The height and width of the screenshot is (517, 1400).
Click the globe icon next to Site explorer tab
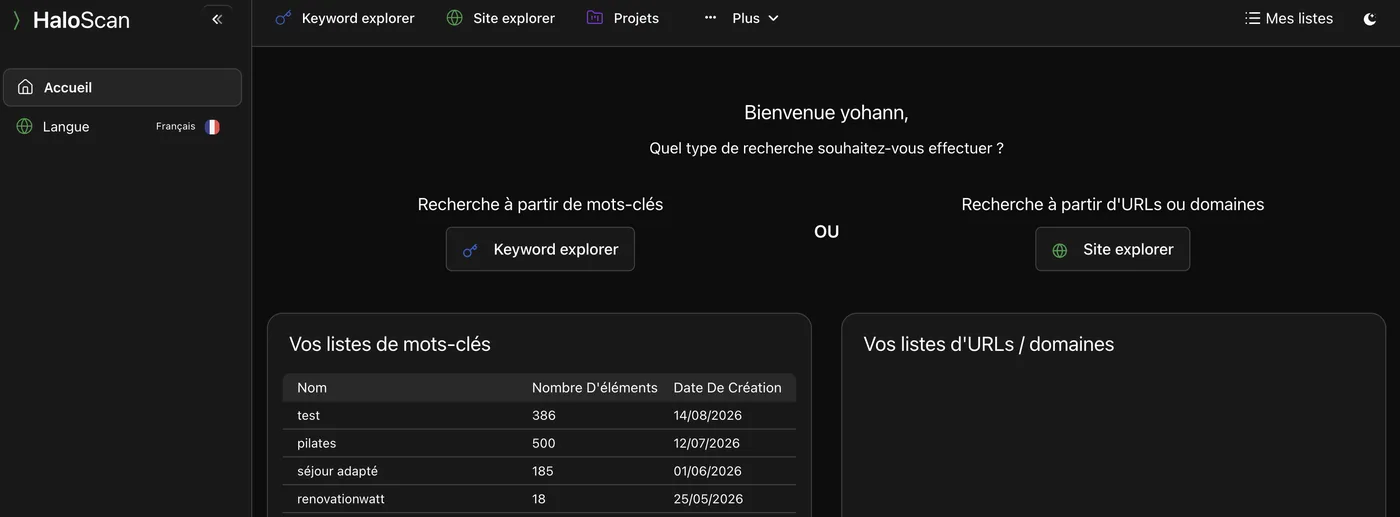coord(455,18)
